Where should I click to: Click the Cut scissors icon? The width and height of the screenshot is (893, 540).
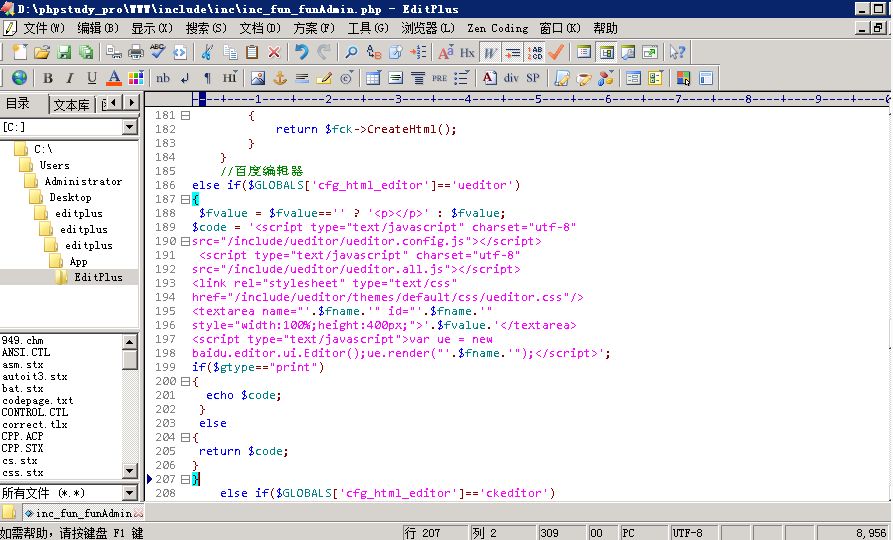click(207, 52)
